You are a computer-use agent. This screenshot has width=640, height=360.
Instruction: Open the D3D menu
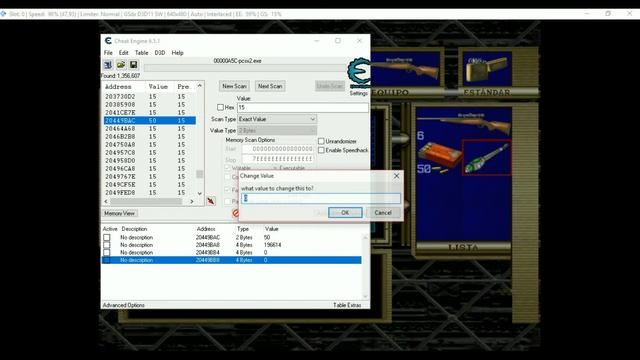(x=160, y=53)
